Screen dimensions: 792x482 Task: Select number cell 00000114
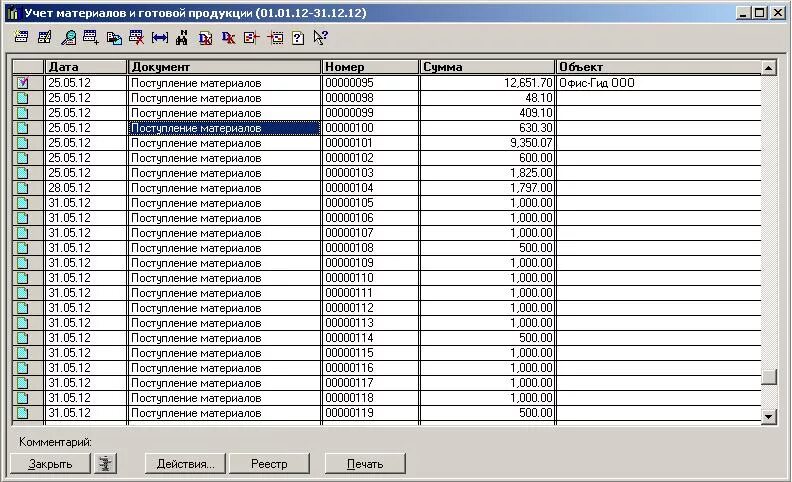point(371,338)
